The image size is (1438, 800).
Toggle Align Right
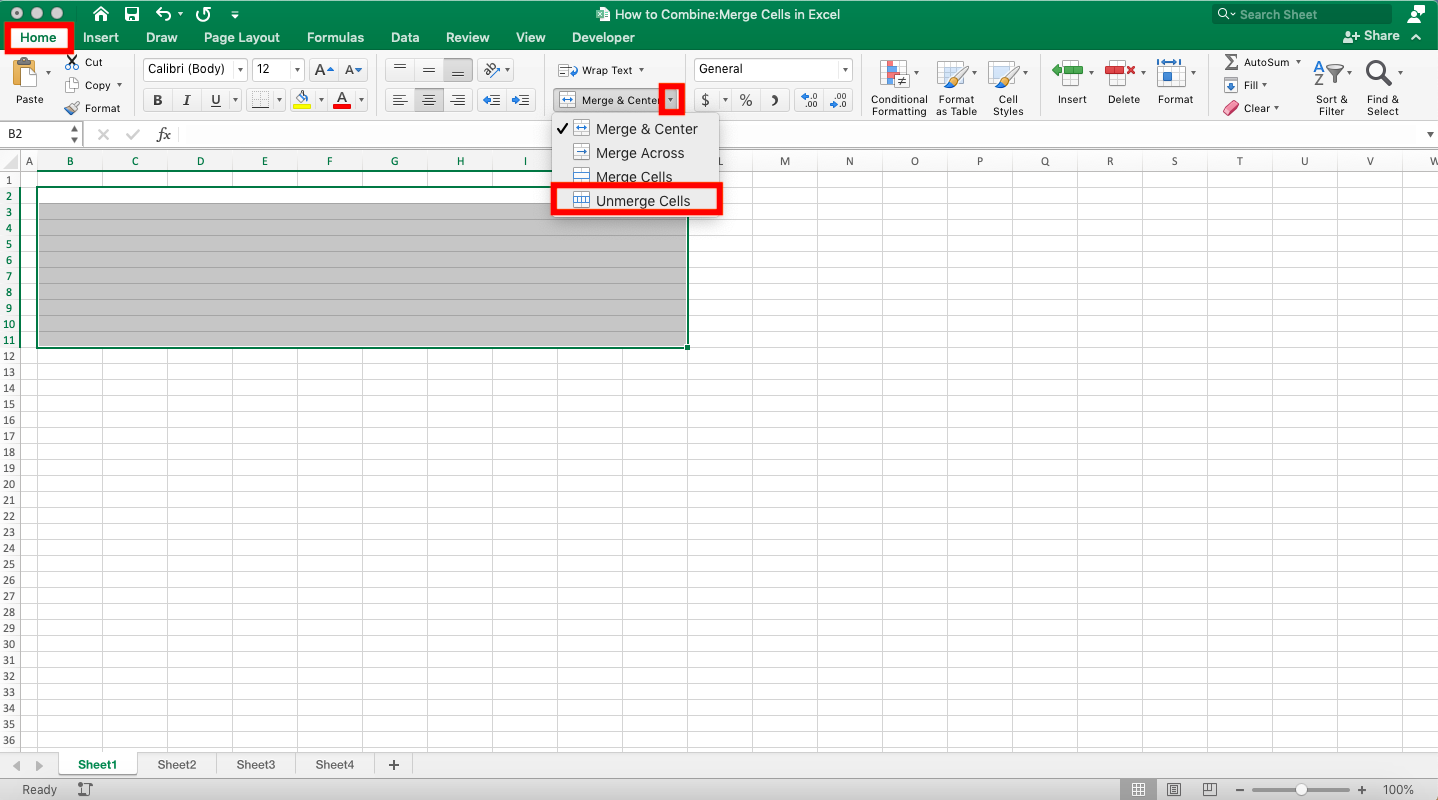[x=458, y=100]
